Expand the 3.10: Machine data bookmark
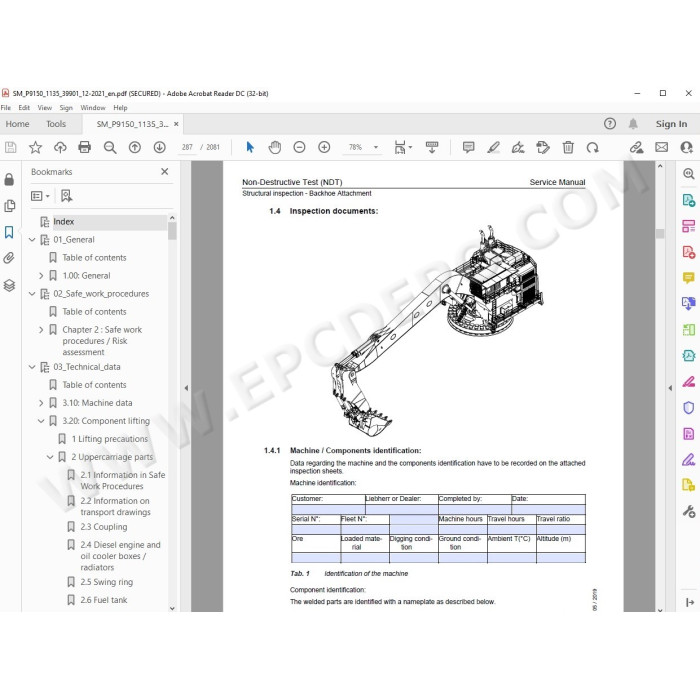 click(x=41, y=403)
